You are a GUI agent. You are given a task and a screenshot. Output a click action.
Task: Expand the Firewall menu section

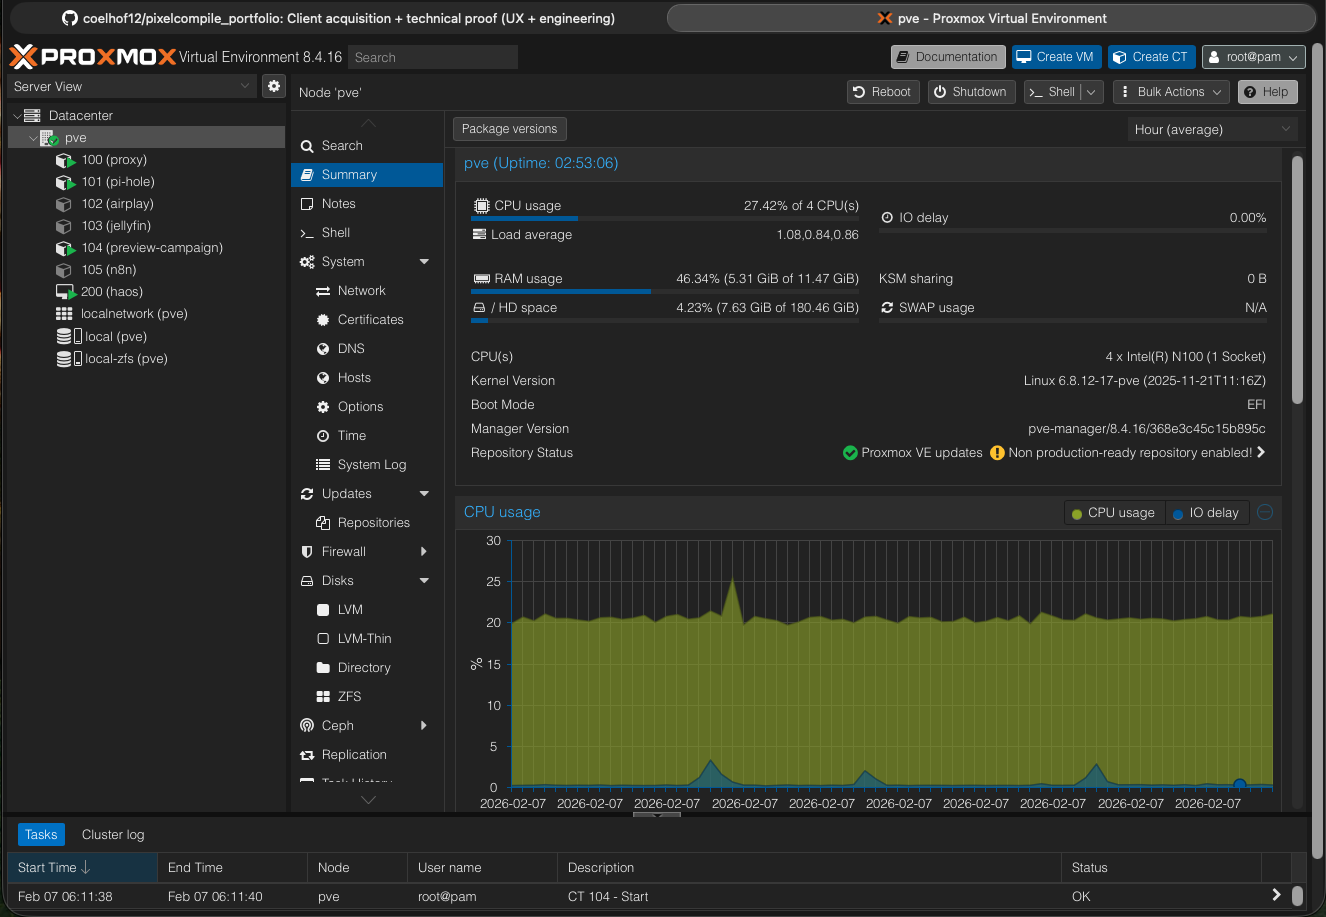point(424,552)
